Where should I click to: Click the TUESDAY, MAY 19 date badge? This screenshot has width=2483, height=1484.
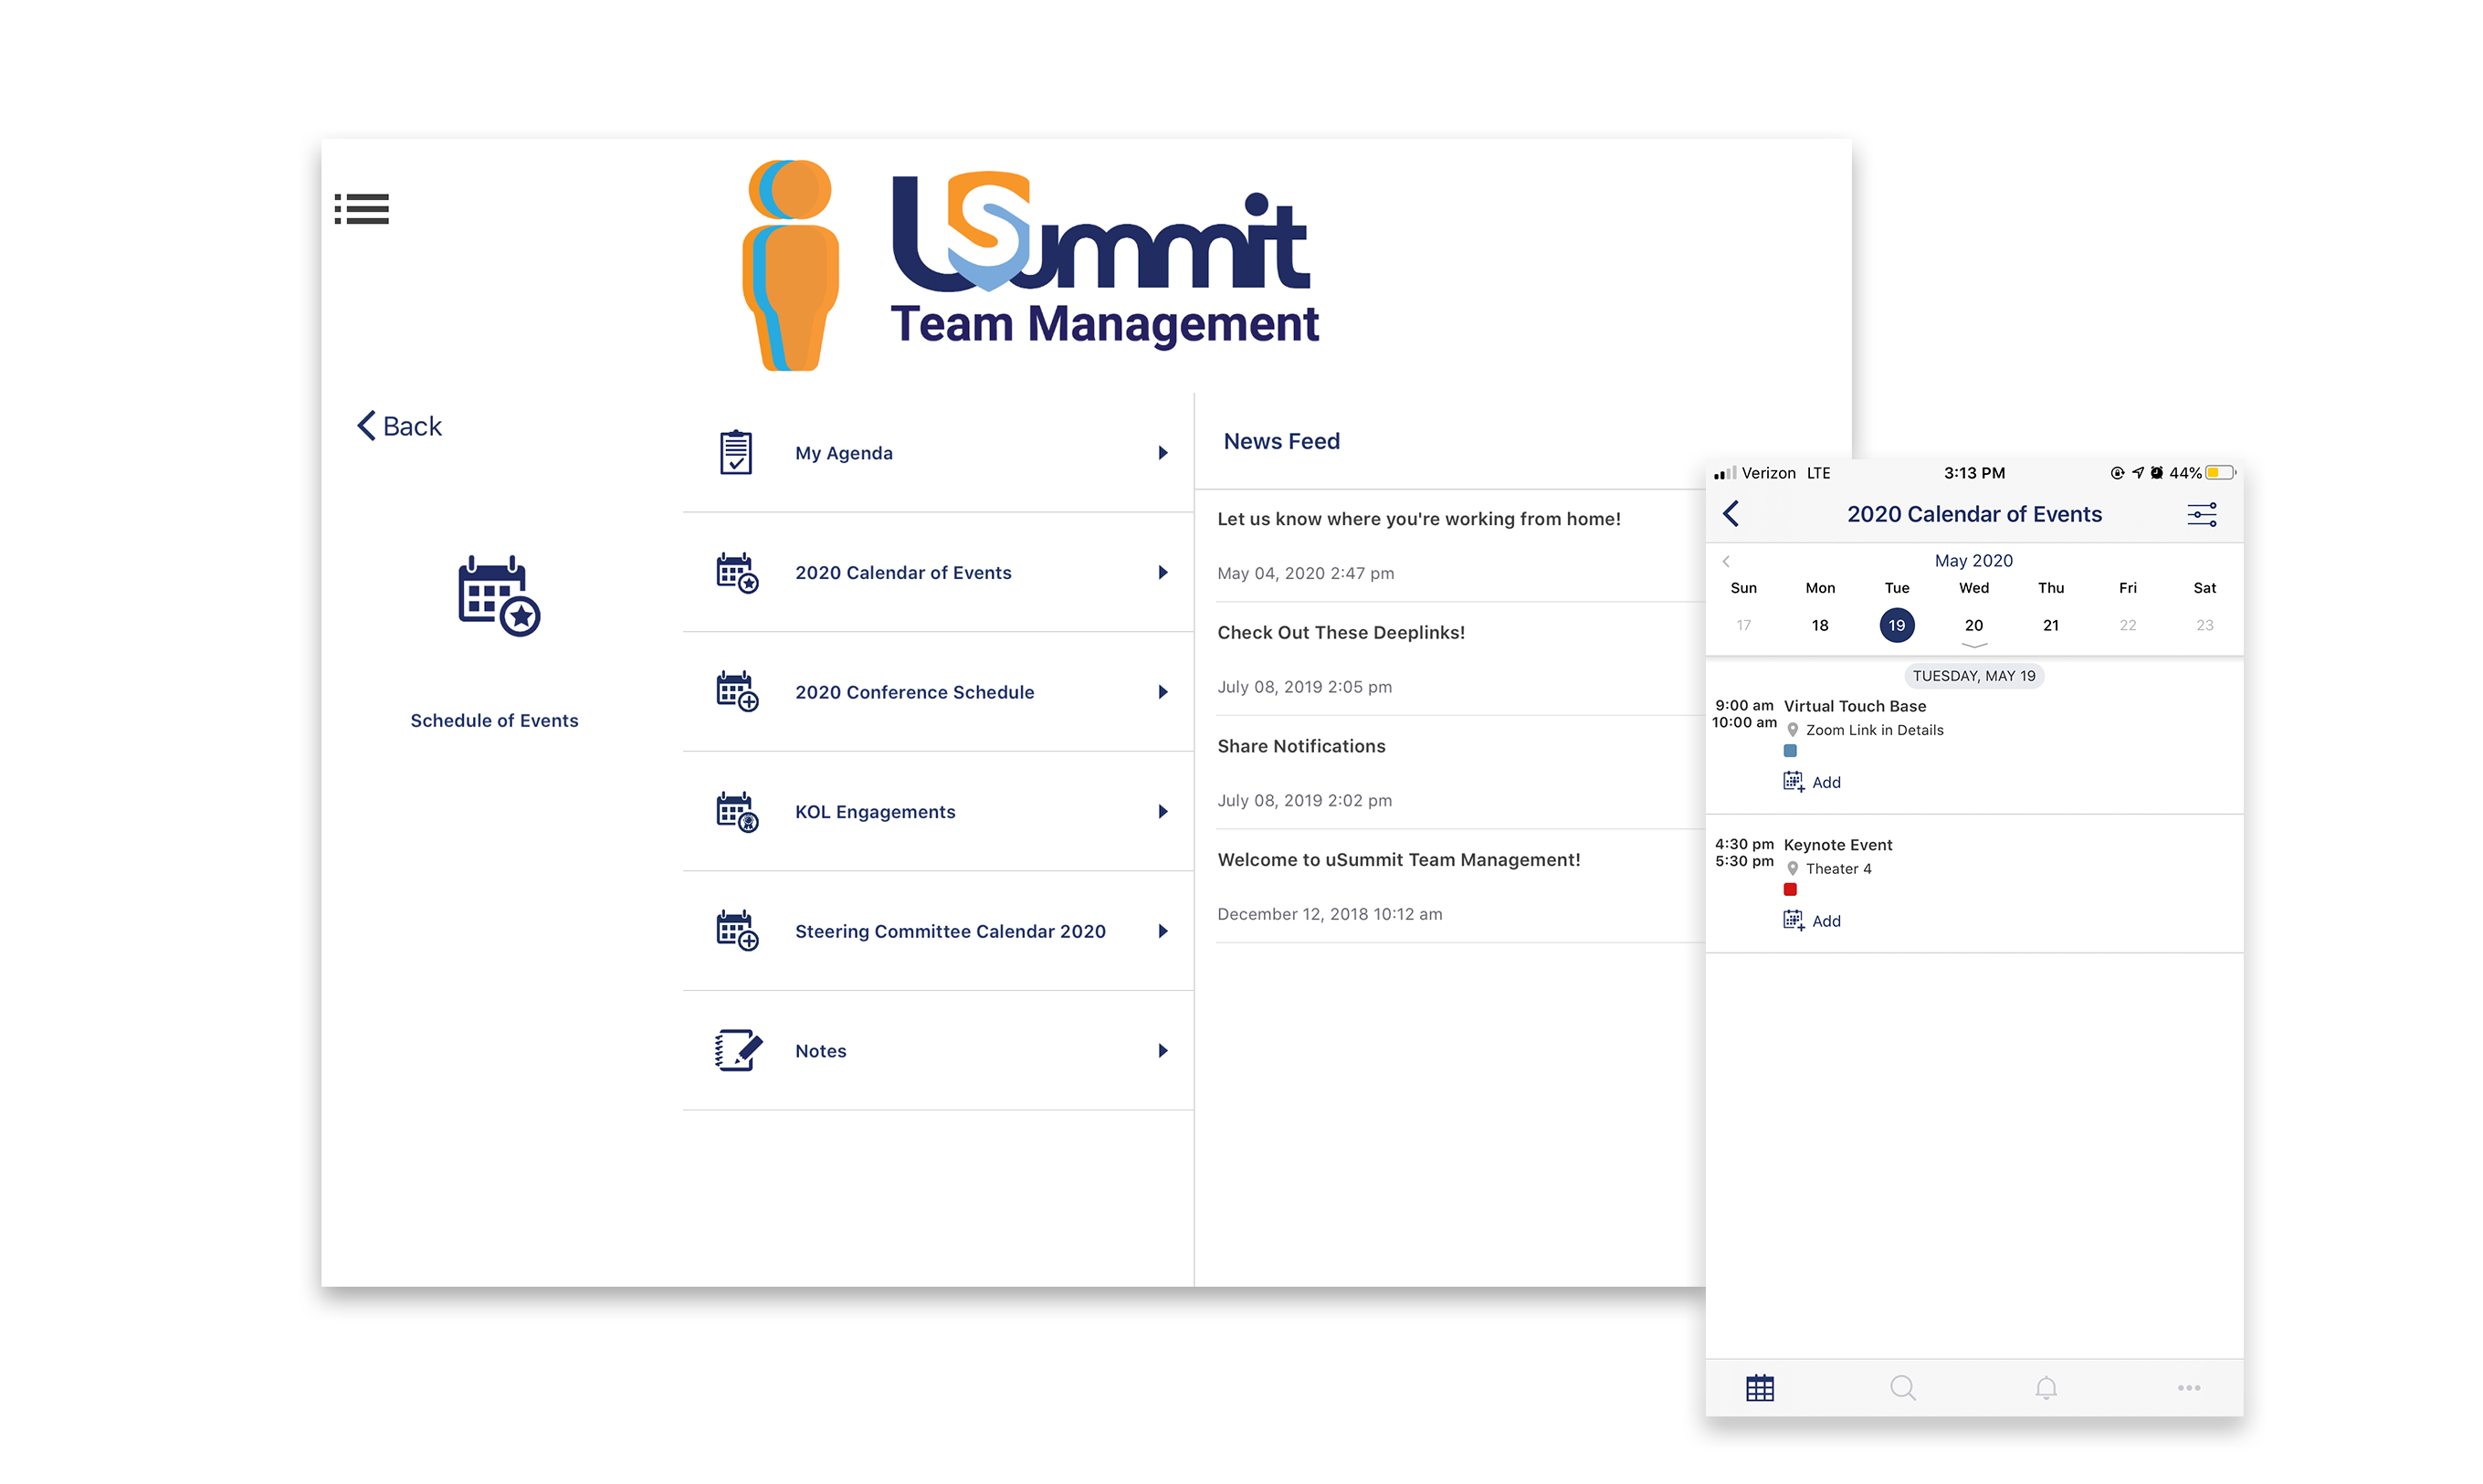click(x=1974, y=676)
